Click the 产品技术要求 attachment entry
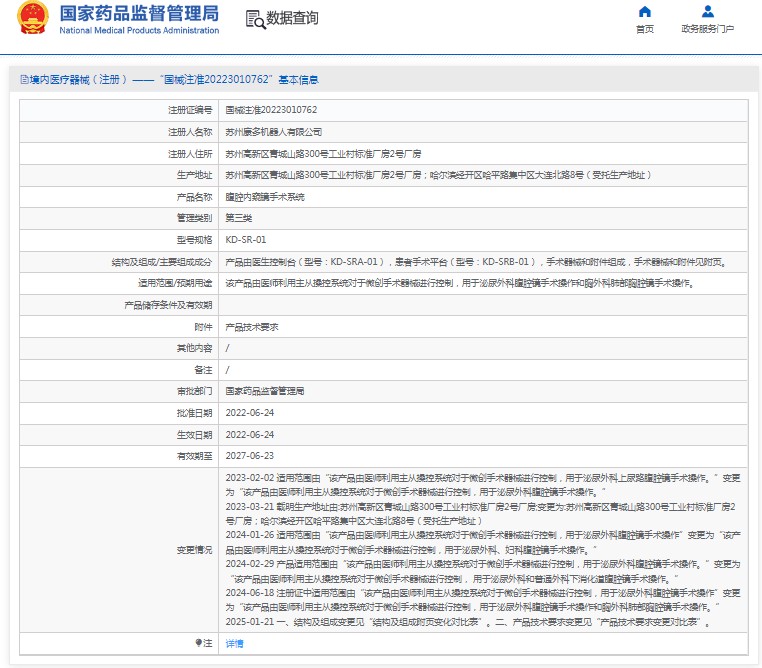 [x=252, y=327]
